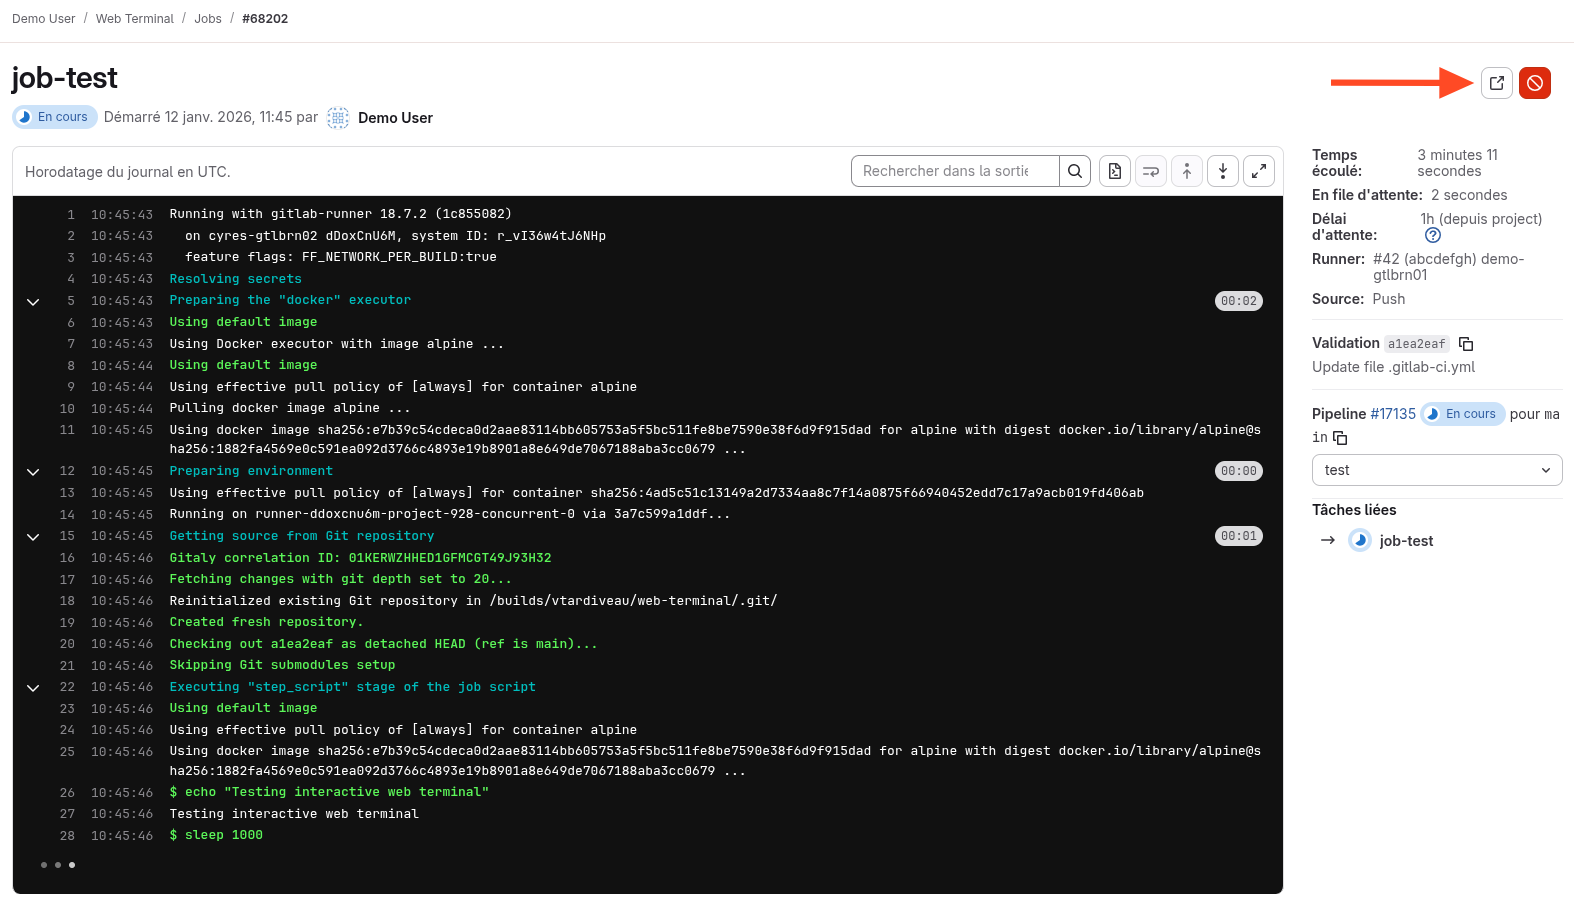
Task: Cancel the running job with red button
Action: (x=1534, y=83)
